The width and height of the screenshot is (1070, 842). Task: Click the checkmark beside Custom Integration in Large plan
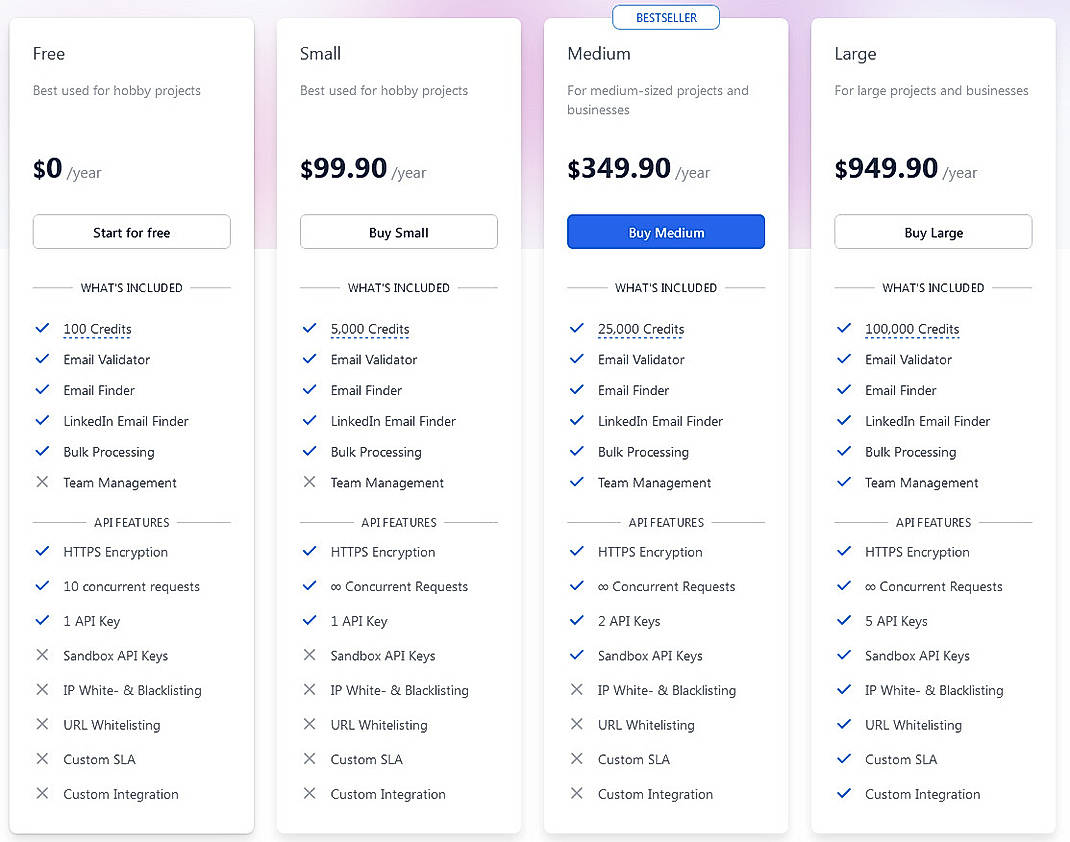[x=843, y=794]
